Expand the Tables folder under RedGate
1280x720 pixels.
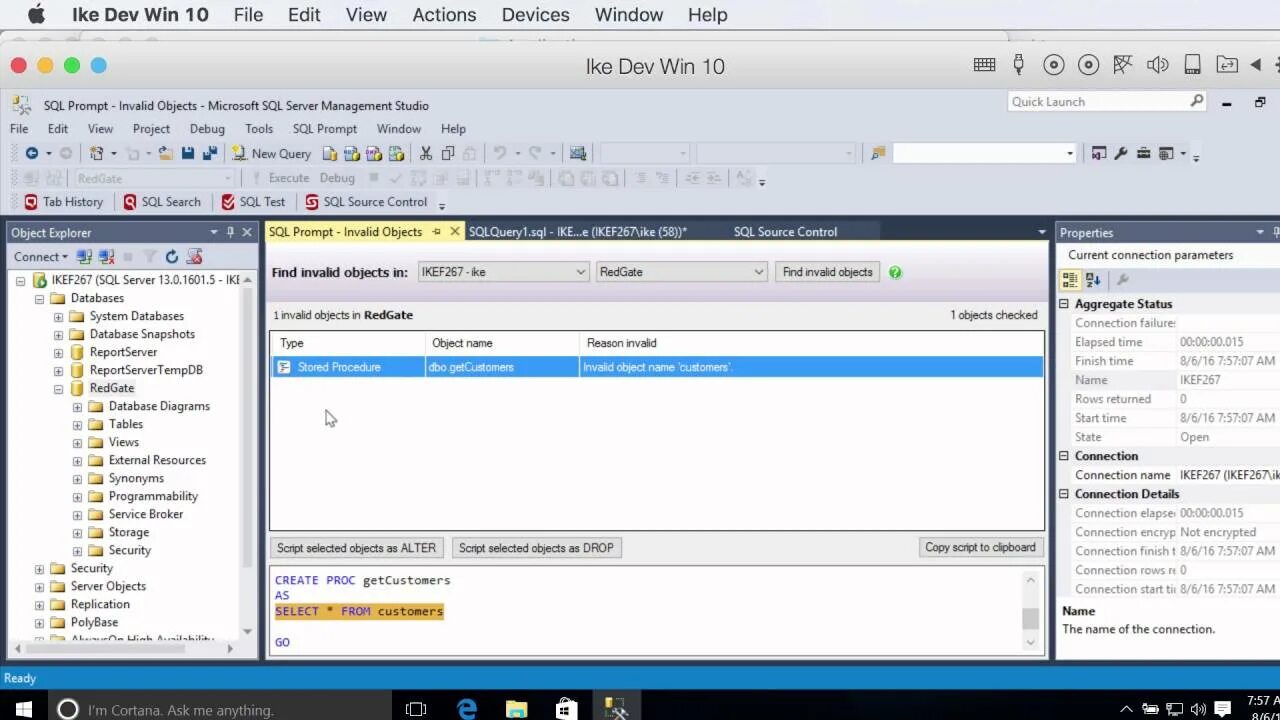pyautogui.click(x=77, y=424)
